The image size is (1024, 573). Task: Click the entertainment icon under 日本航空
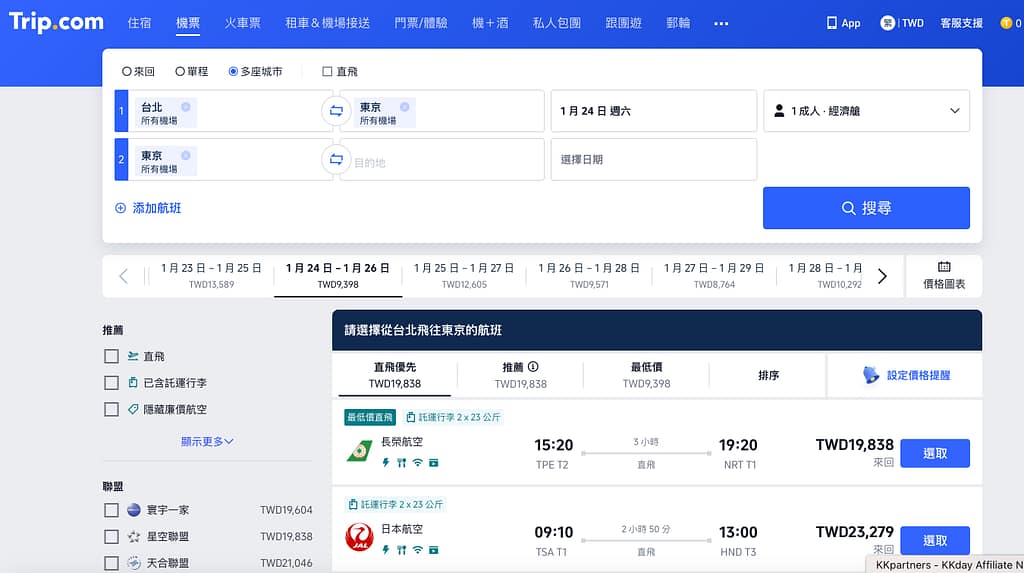coord(433,550)
